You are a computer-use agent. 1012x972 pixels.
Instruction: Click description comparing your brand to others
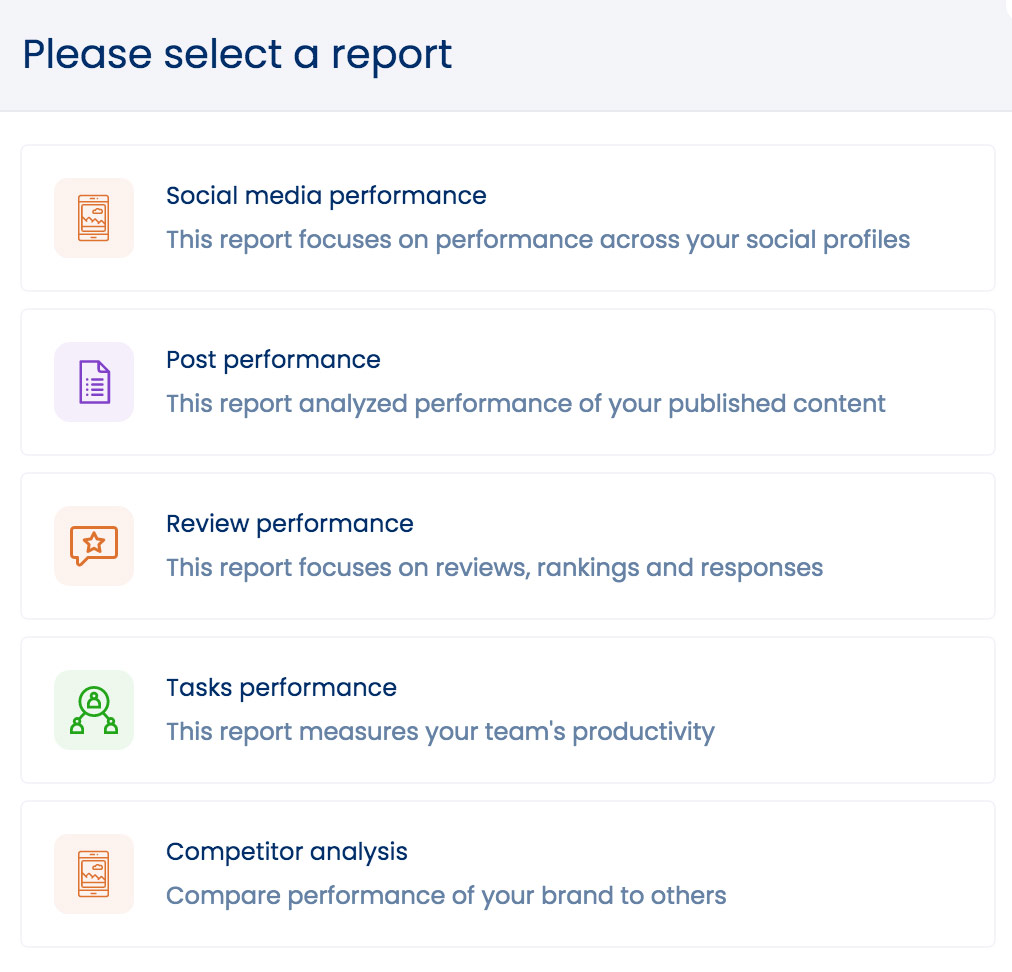point(446,895)
